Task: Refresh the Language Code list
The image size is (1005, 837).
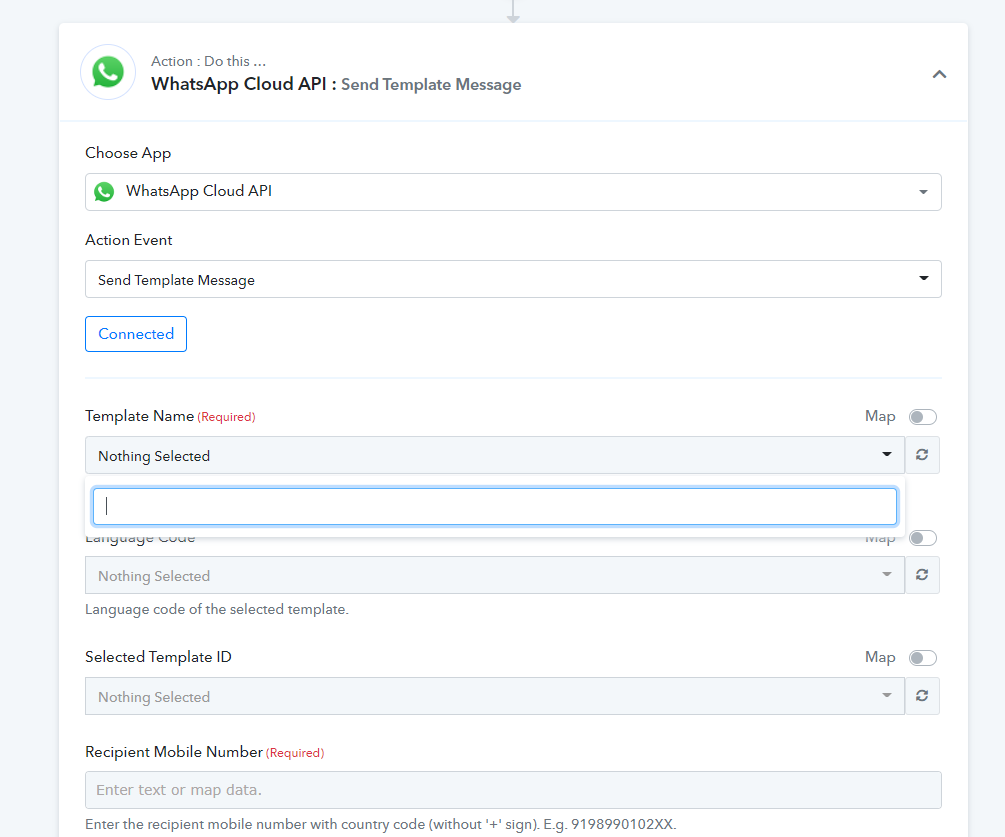Action: point(922,575)
